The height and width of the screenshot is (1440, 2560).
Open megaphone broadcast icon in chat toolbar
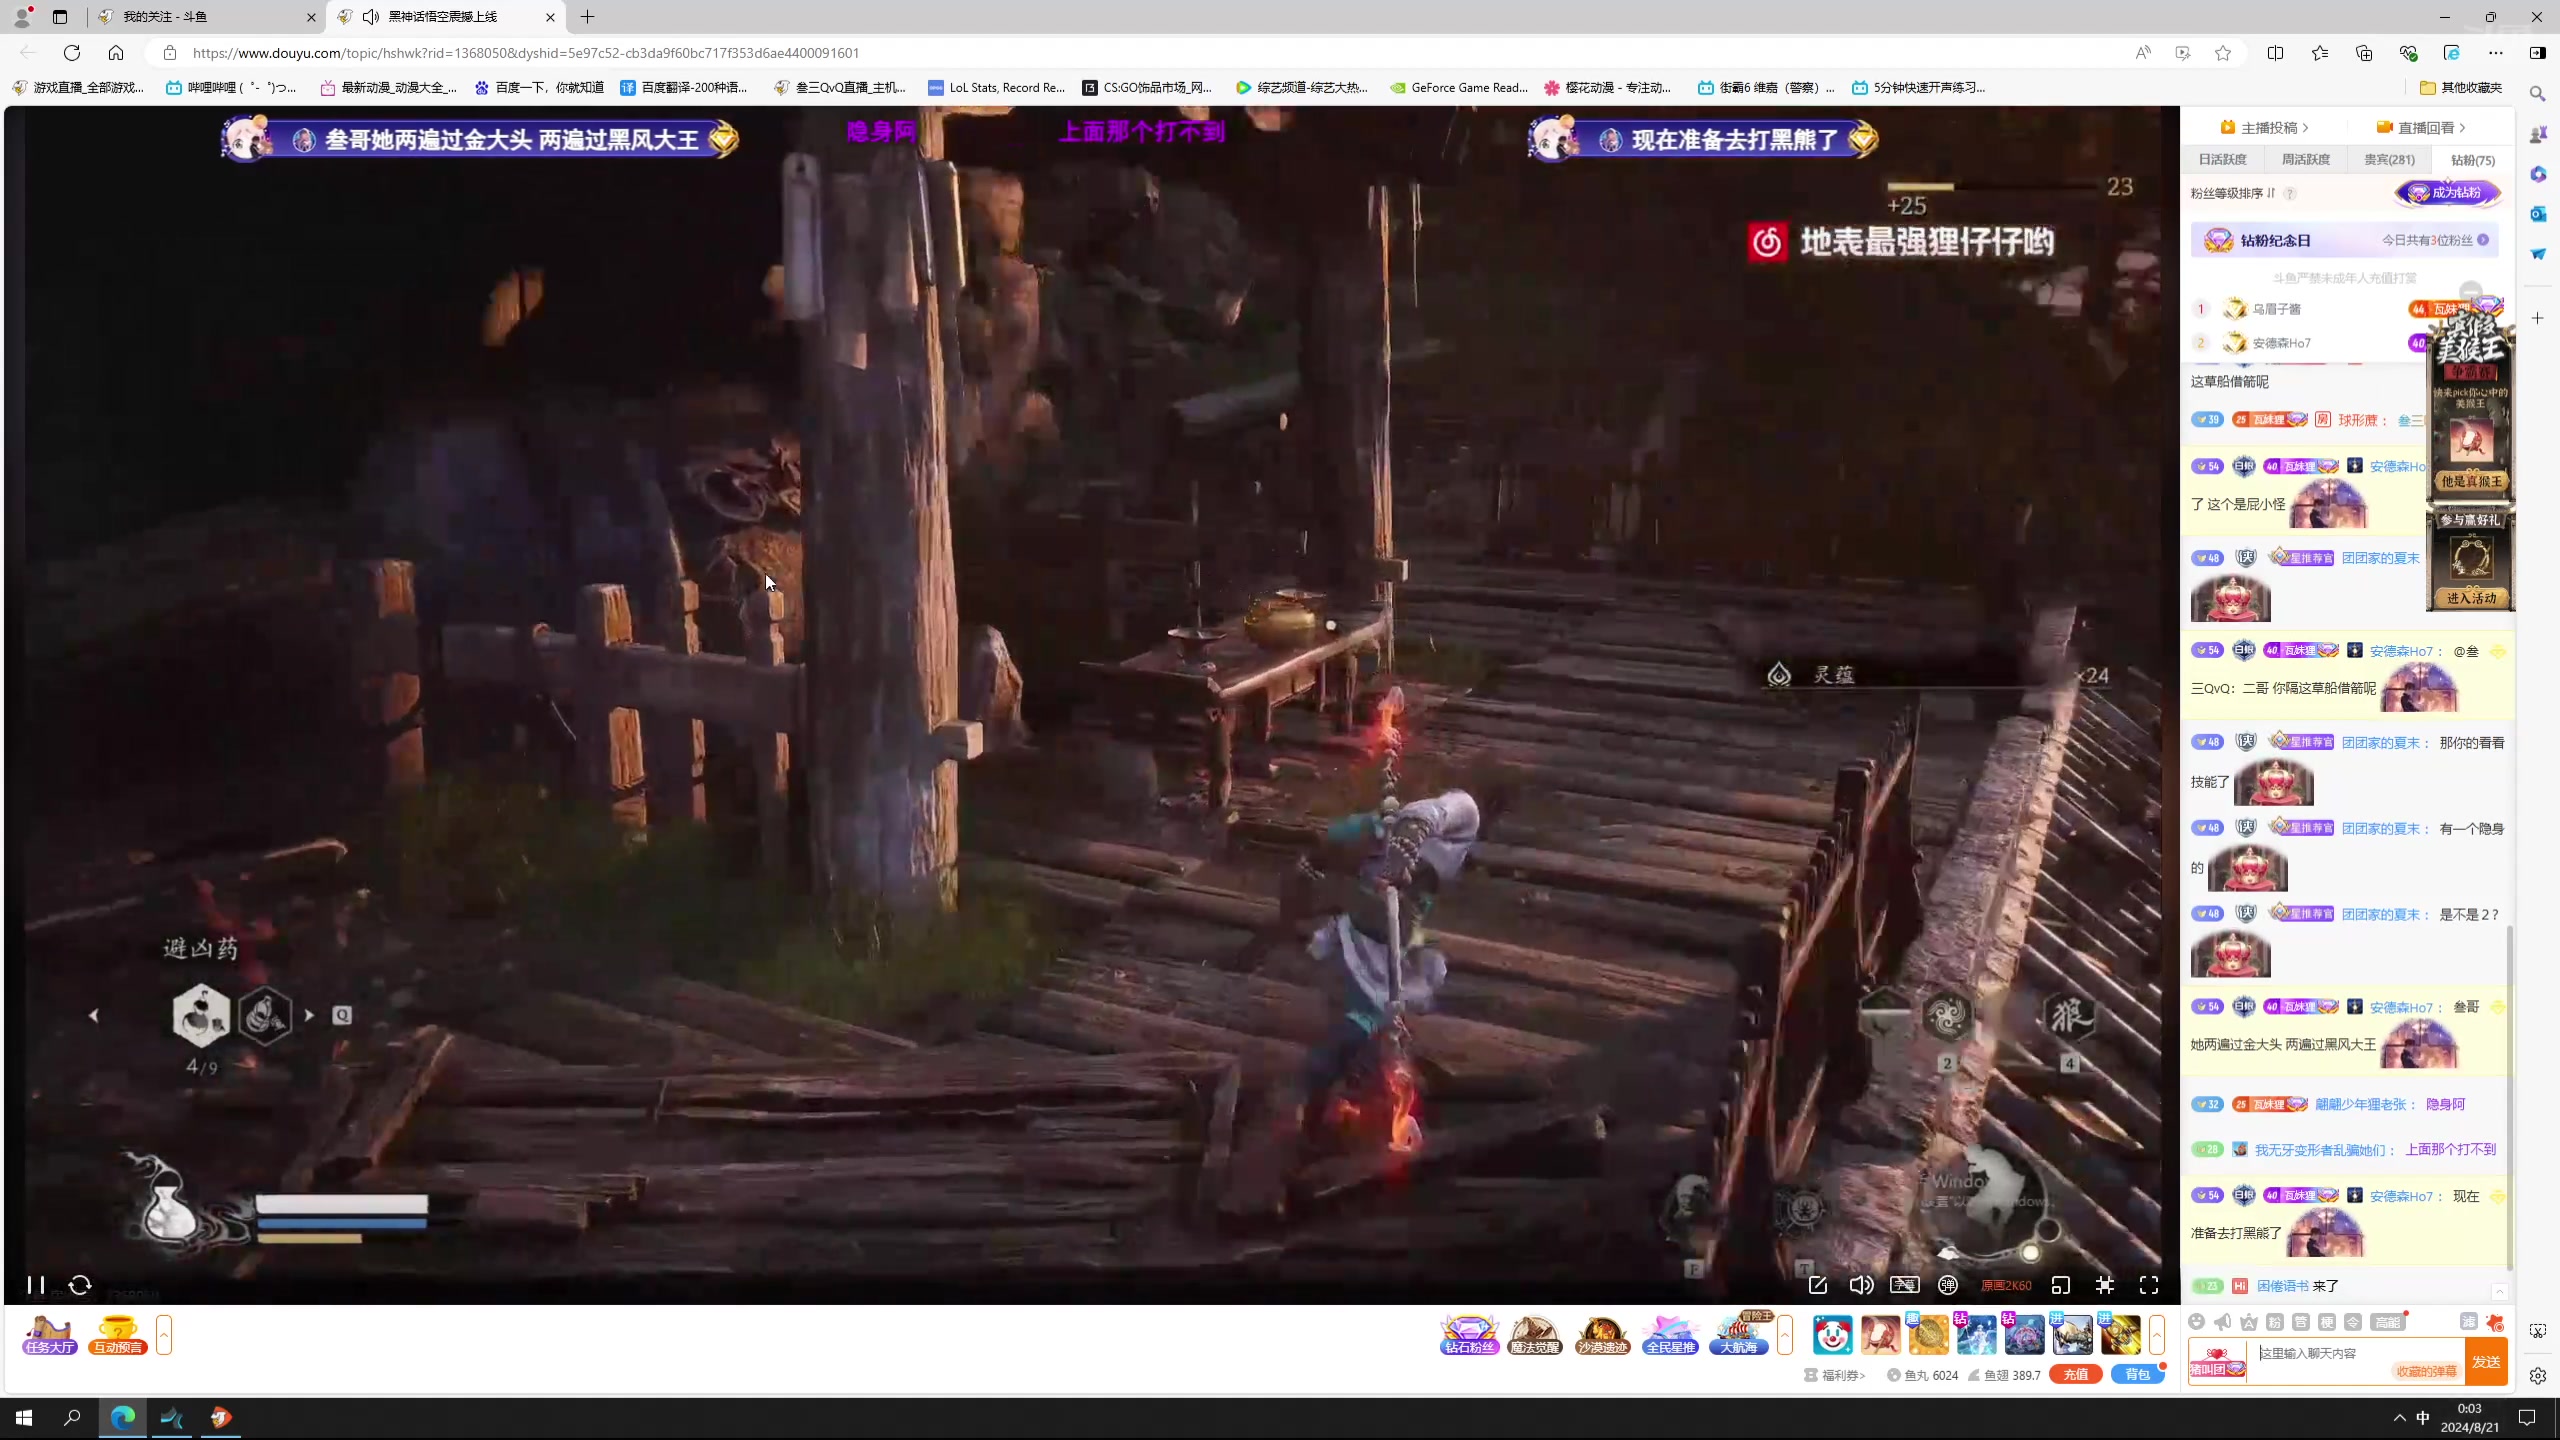(x=2222, y=1322)
